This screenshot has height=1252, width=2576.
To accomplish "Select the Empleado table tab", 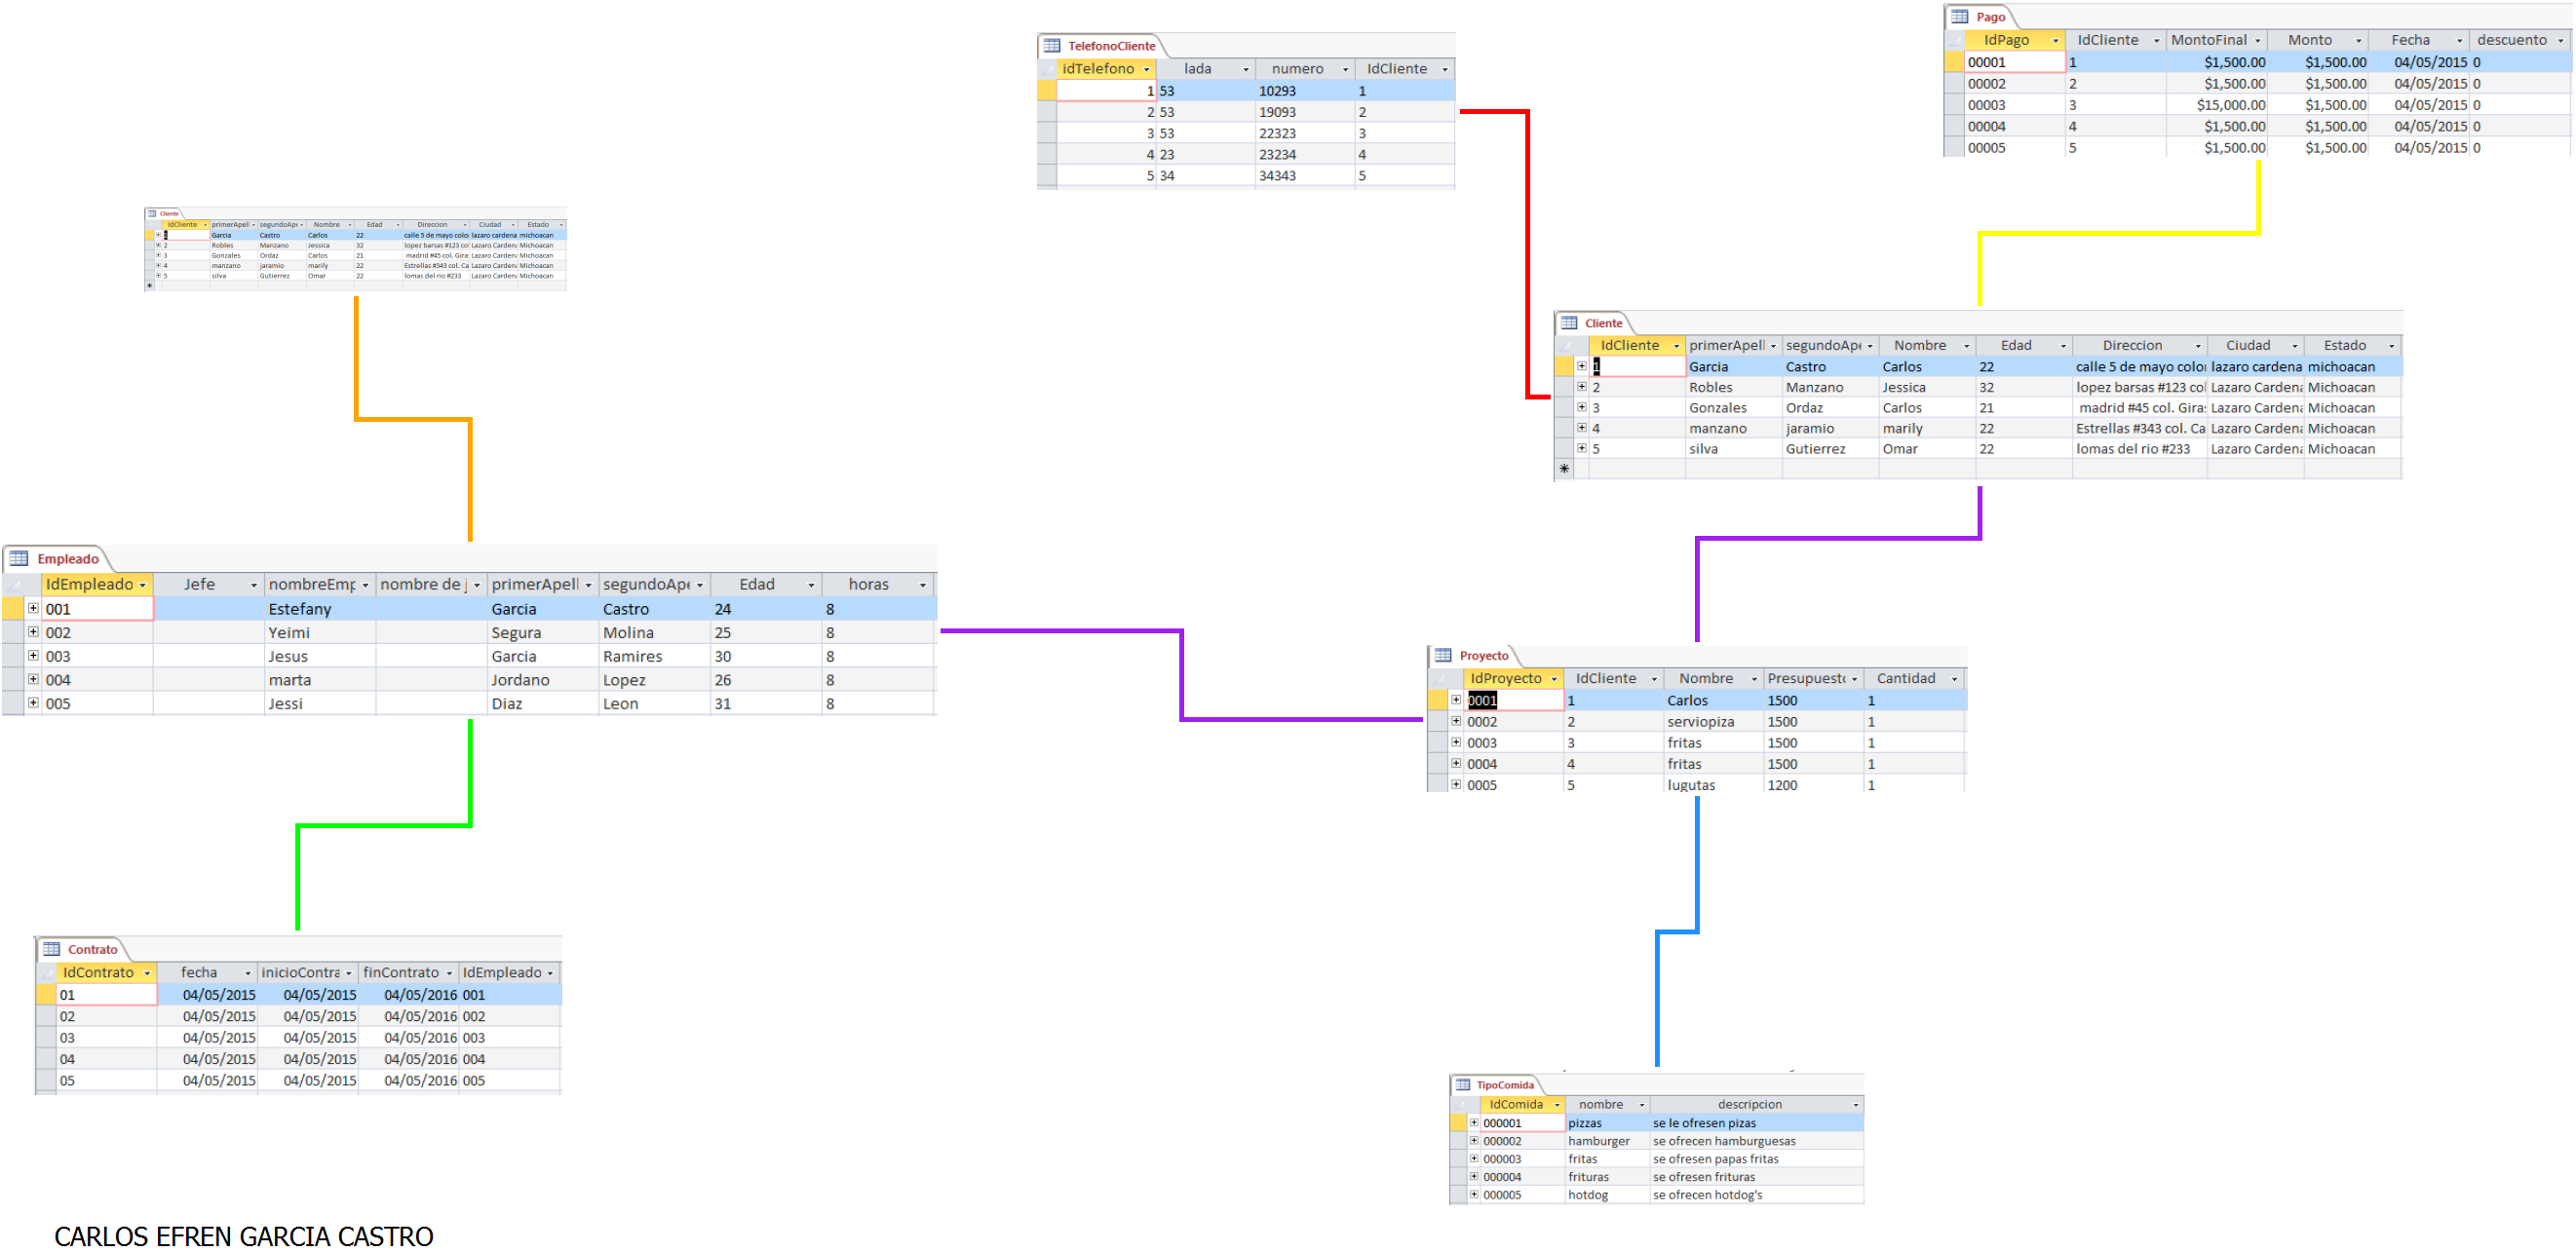I will point(67,559).
